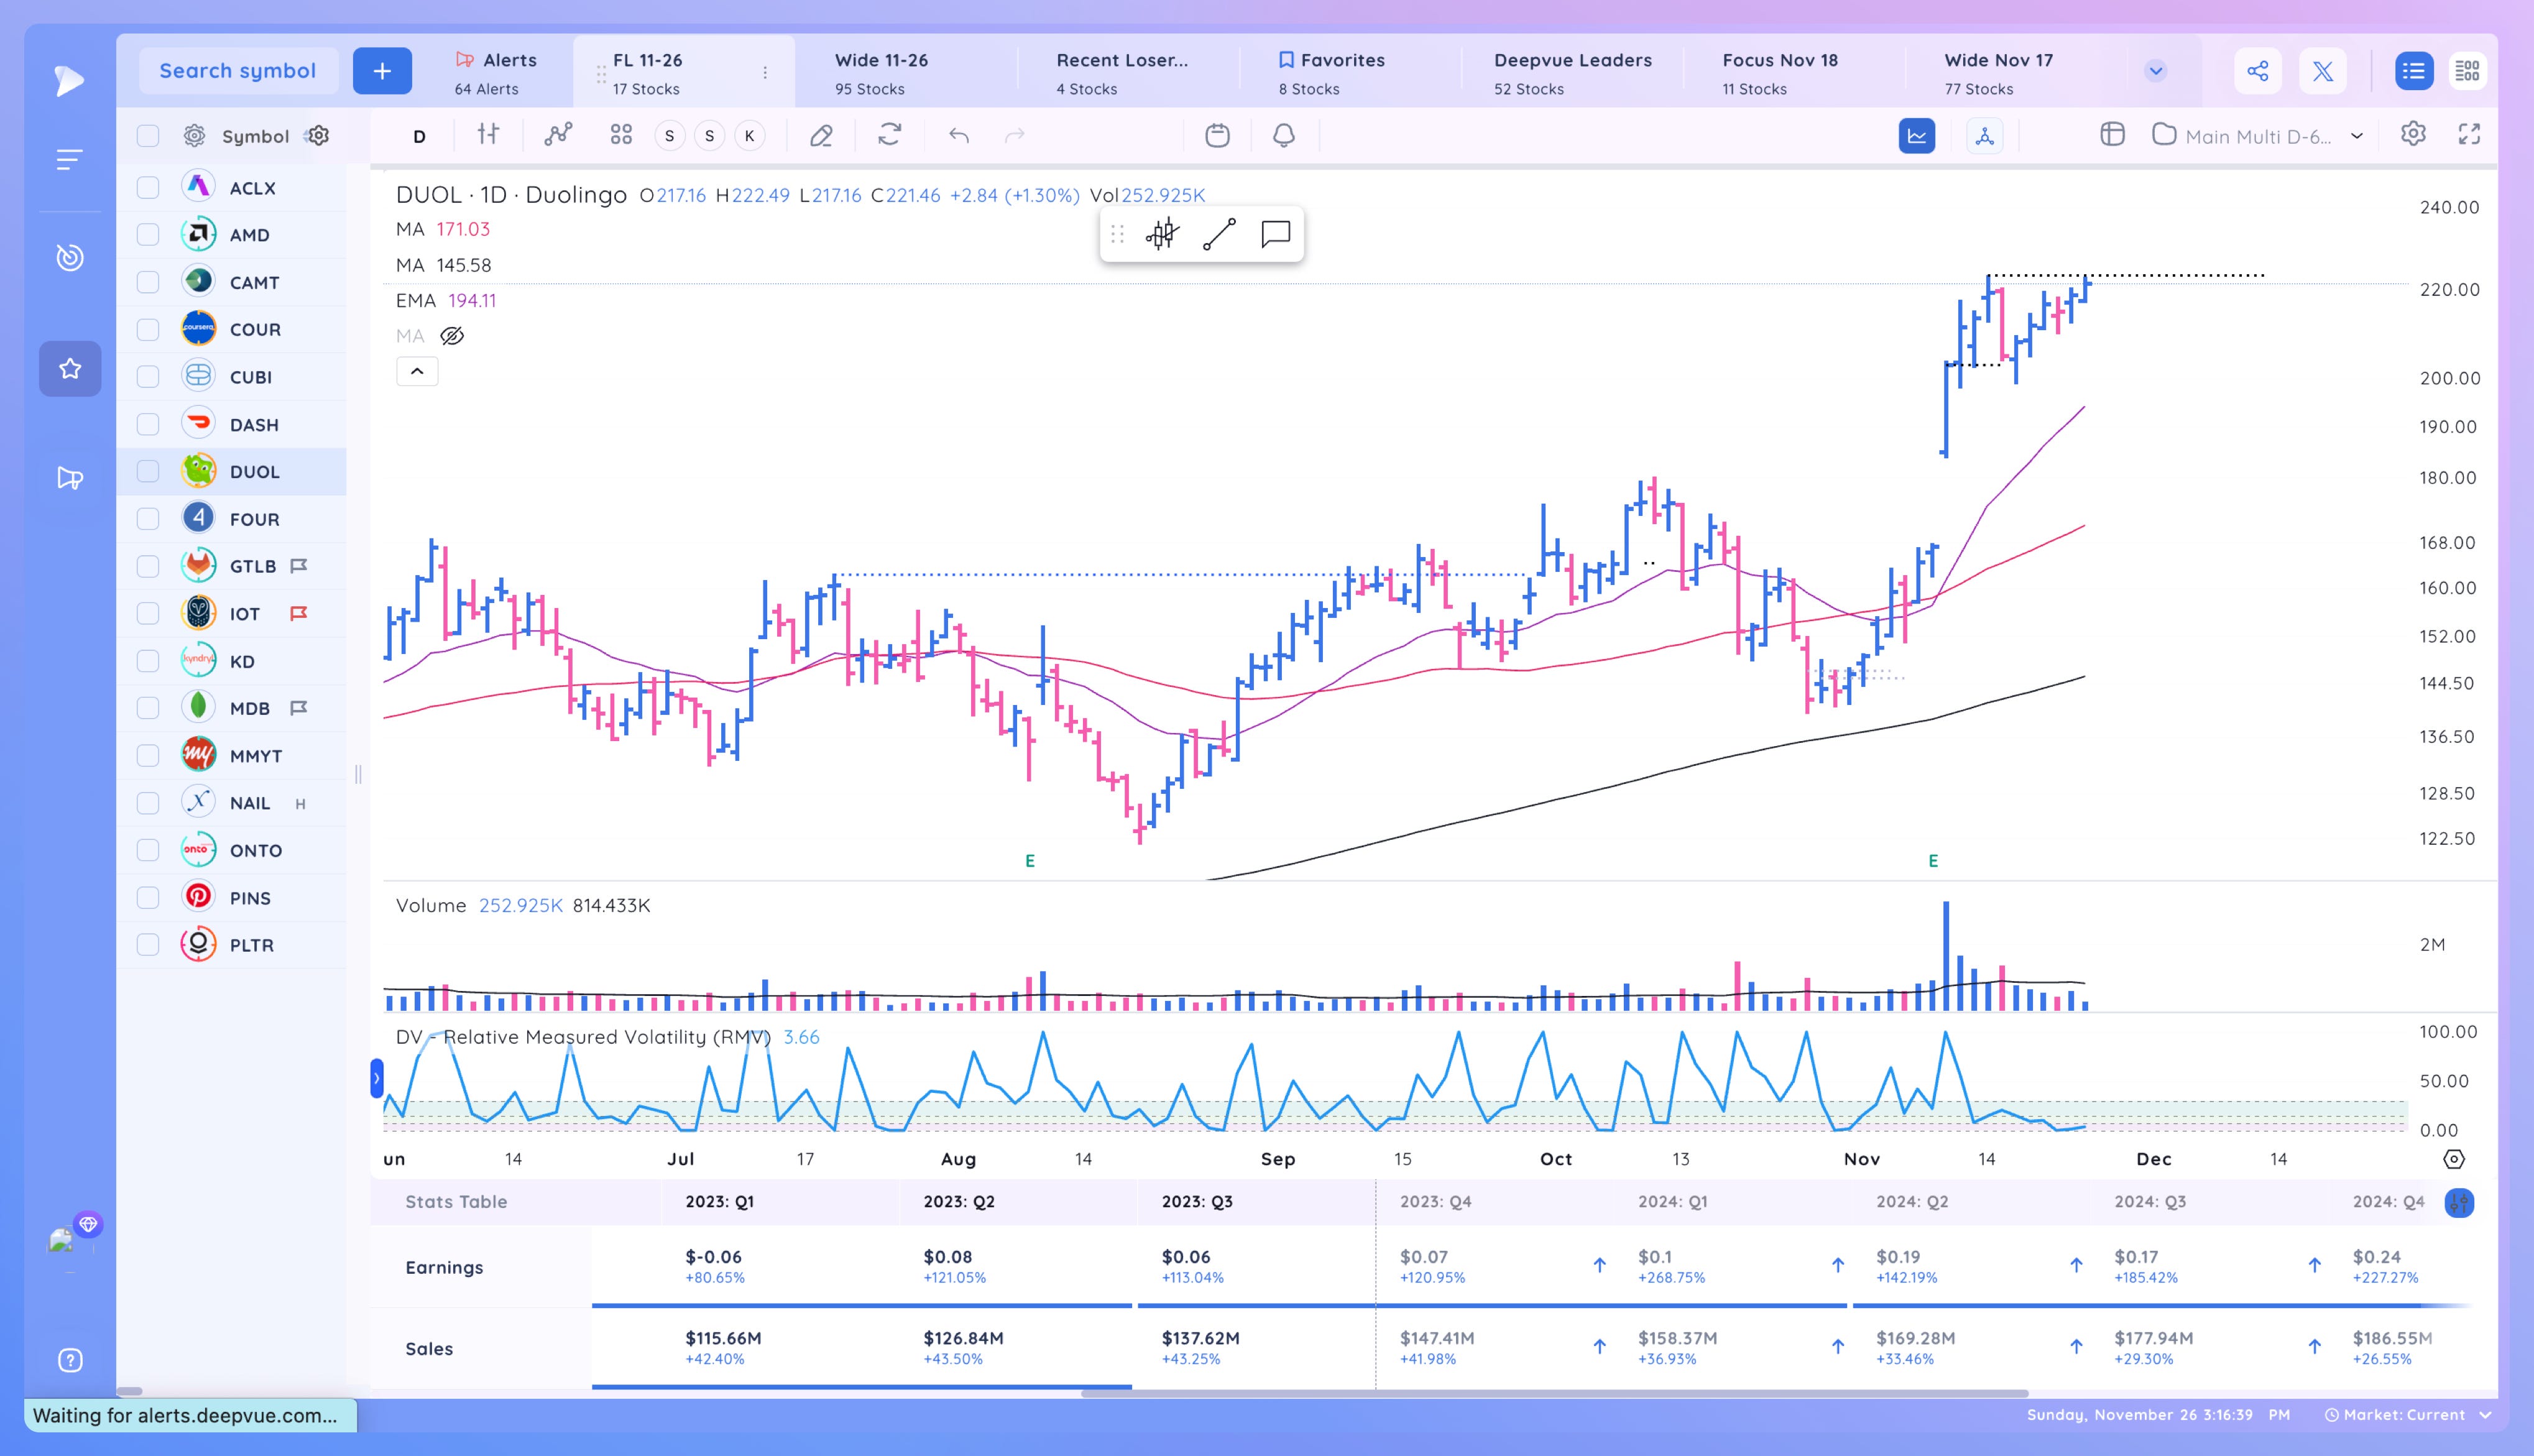The width and height of the screenshot is (2534, 1456).
Task: Click the layout template icon
Action: click(2112, 134)
